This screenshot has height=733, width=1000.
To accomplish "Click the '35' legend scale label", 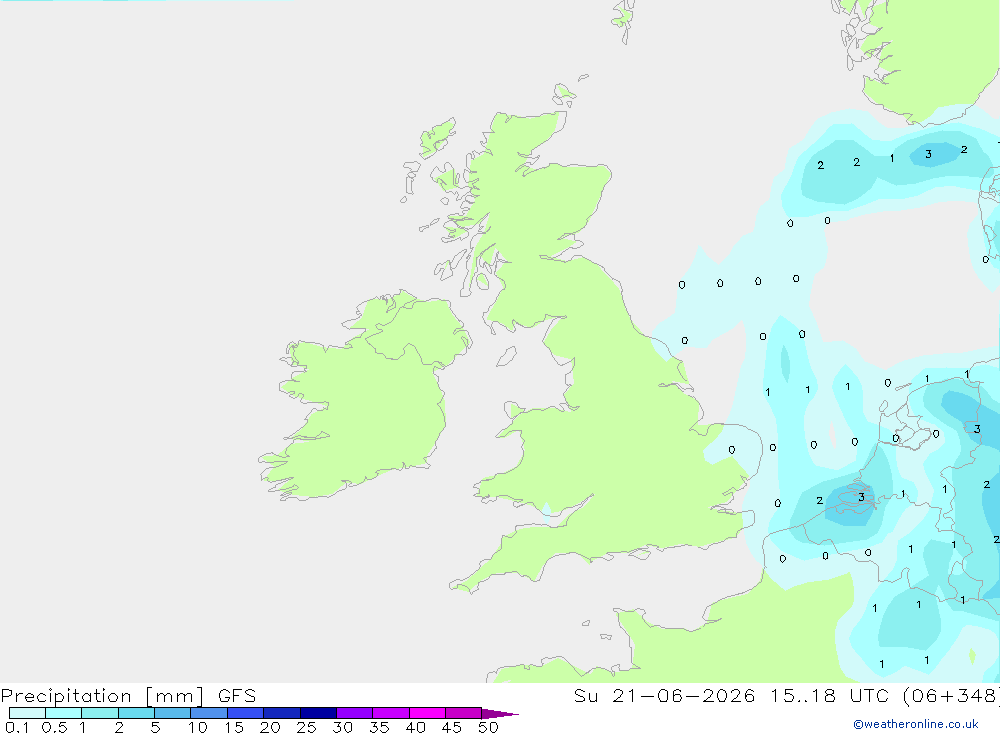I will [x=379, y=727].
